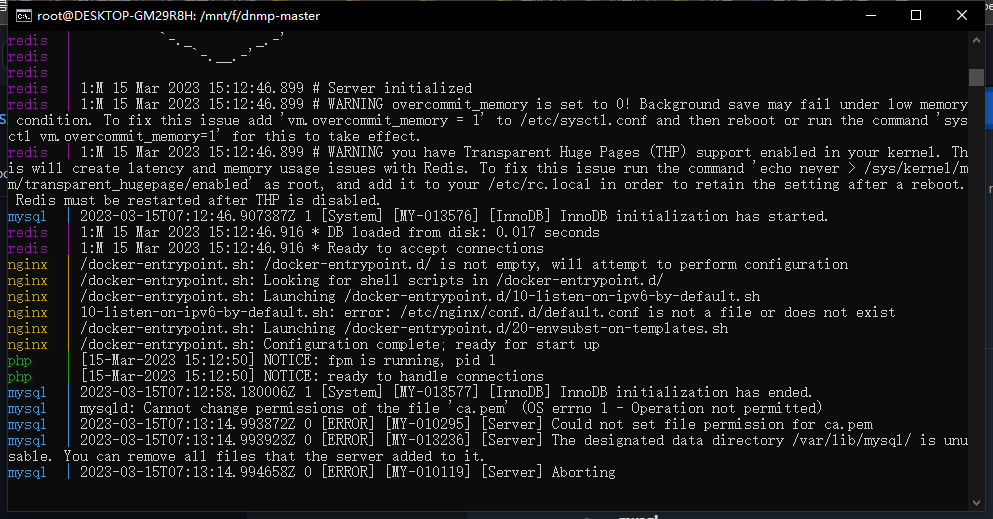Close the dnmp-master terminal window
Image resolution: width=993 pixels, height=519 pixels.
click(961, 15)
